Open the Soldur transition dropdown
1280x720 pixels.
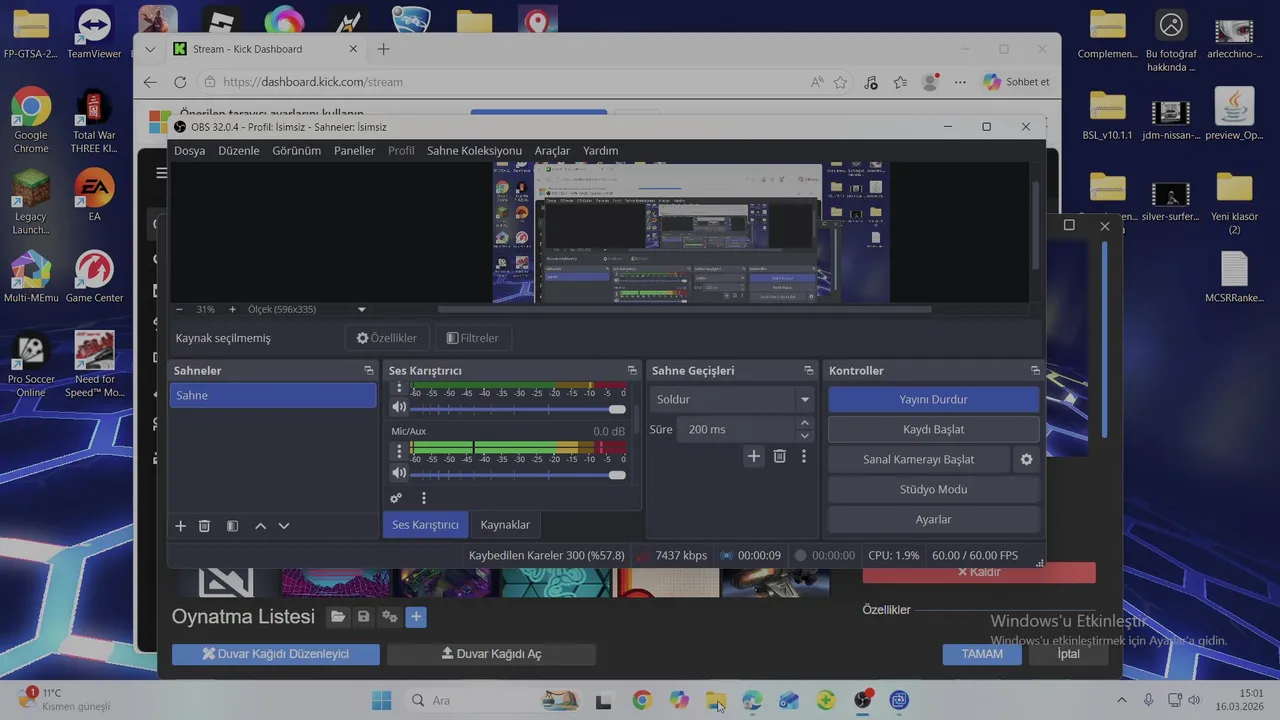click(732, 399)
